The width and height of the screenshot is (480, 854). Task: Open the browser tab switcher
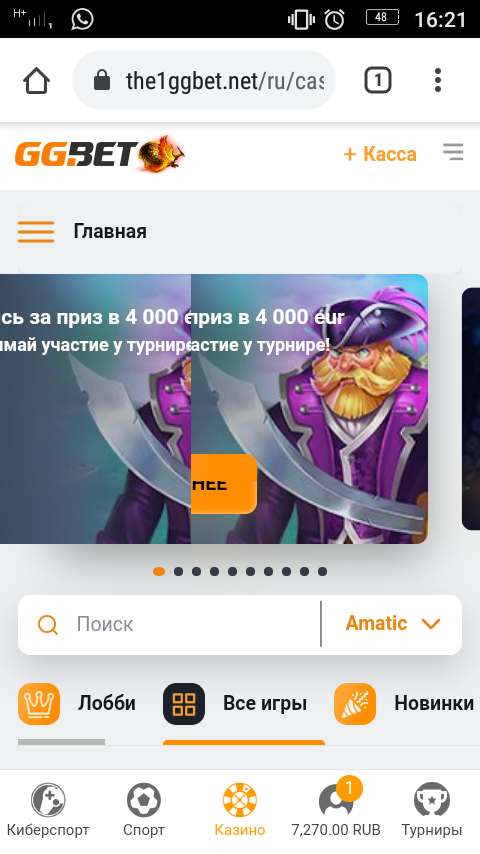[x=378, y=81]
